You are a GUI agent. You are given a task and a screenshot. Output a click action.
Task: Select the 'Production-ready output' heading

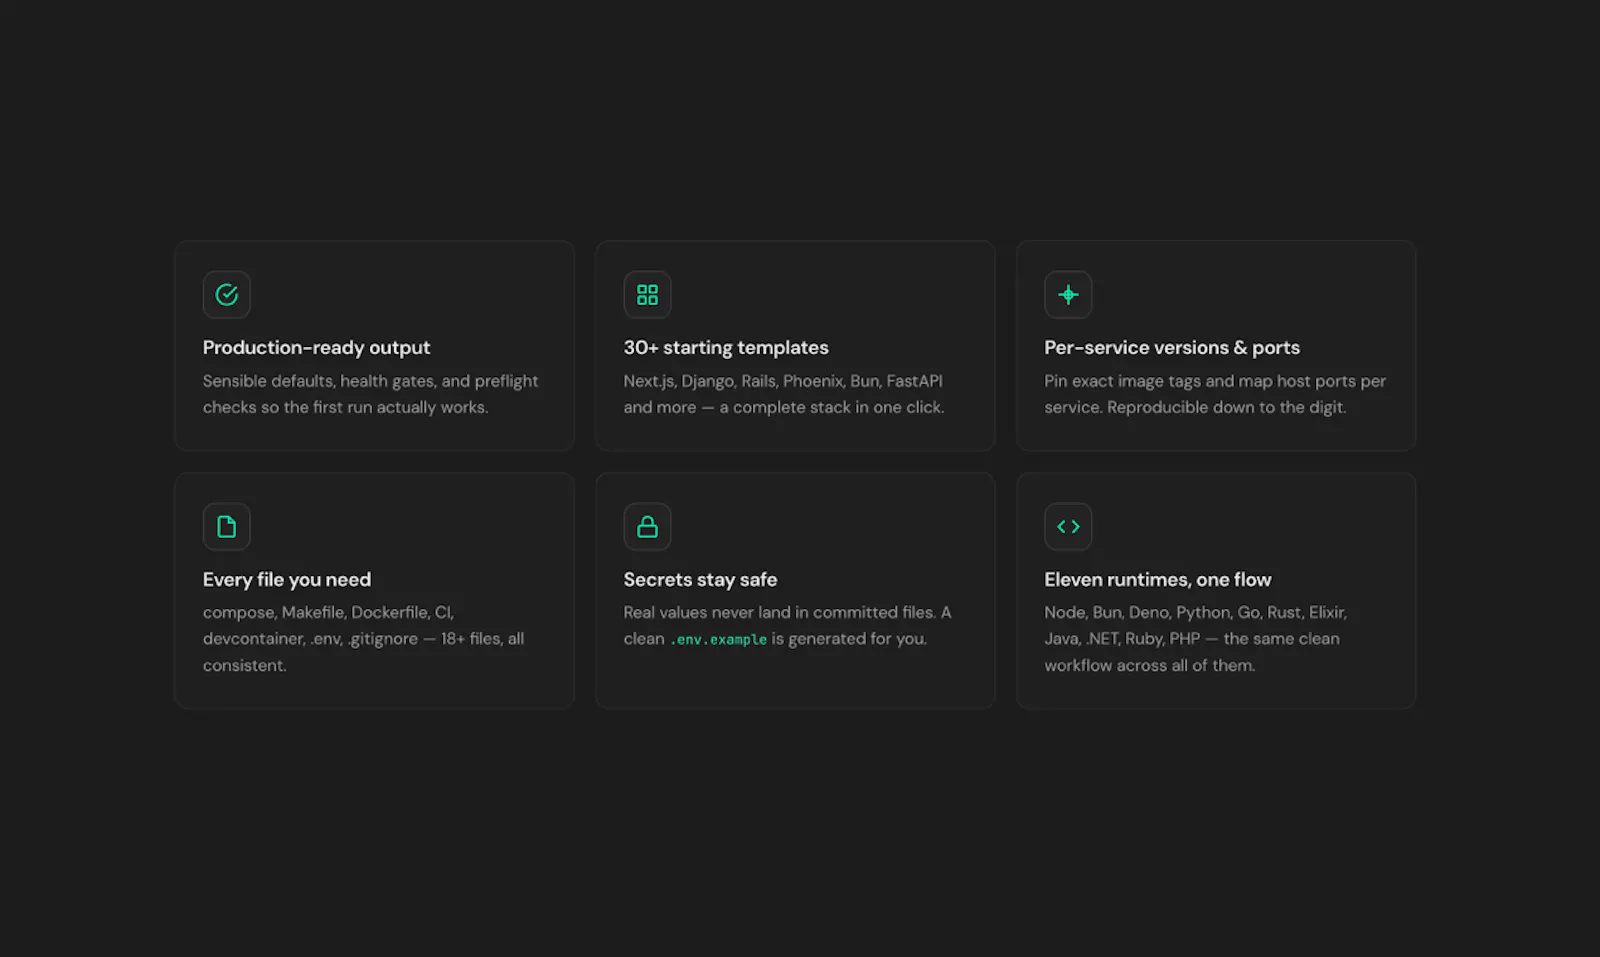click(x=316, y=348)
